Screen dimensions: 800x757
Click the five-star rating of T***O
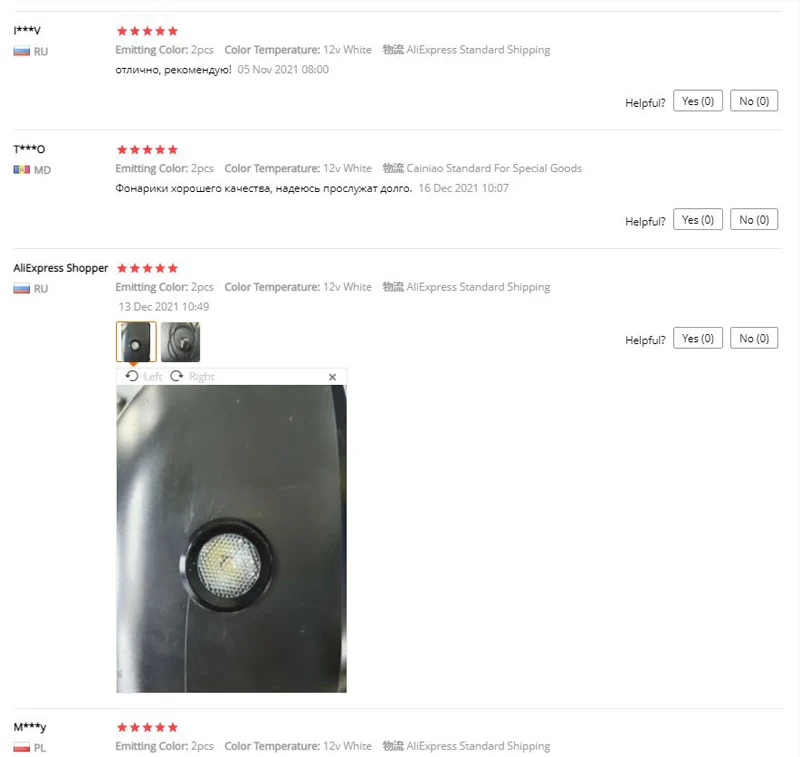[147, 149]
